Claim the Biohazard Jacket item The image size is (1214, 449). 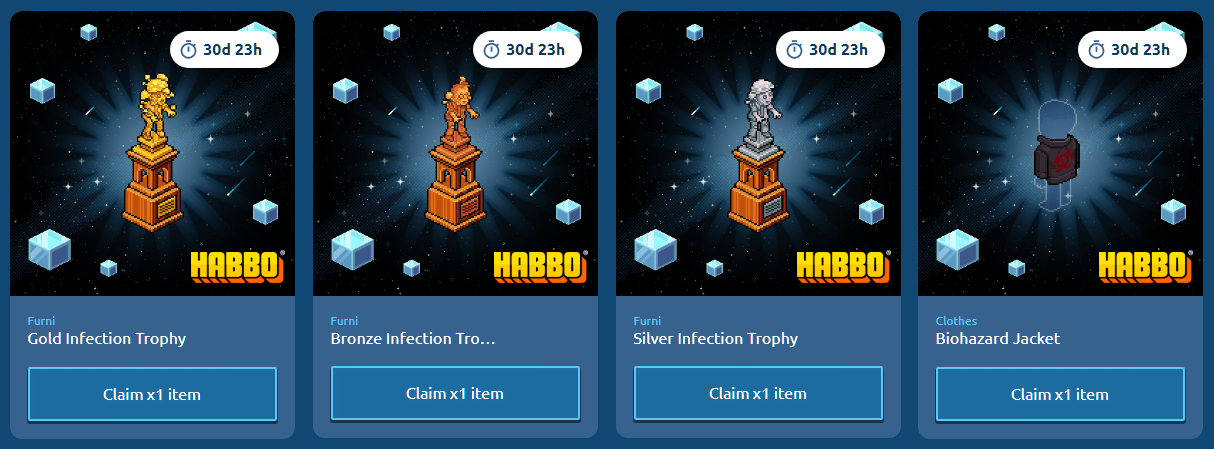(x=1060, y=394)
